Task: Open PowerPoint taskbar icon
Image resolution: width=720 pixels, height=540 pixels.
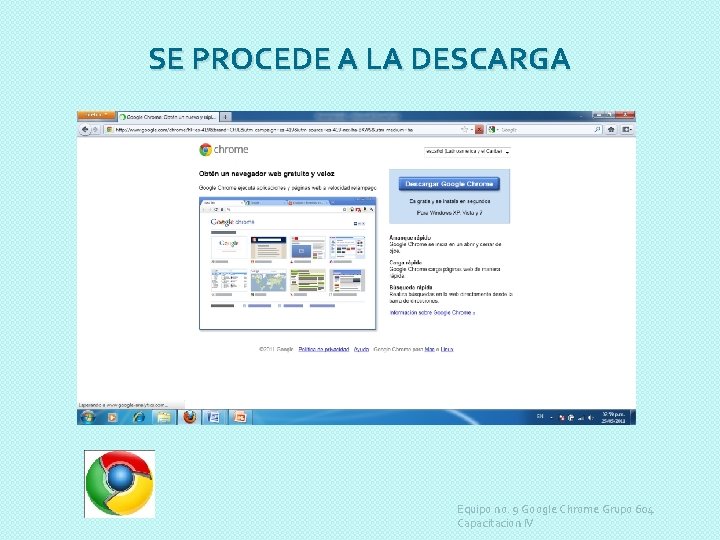Action: point(240,417)
